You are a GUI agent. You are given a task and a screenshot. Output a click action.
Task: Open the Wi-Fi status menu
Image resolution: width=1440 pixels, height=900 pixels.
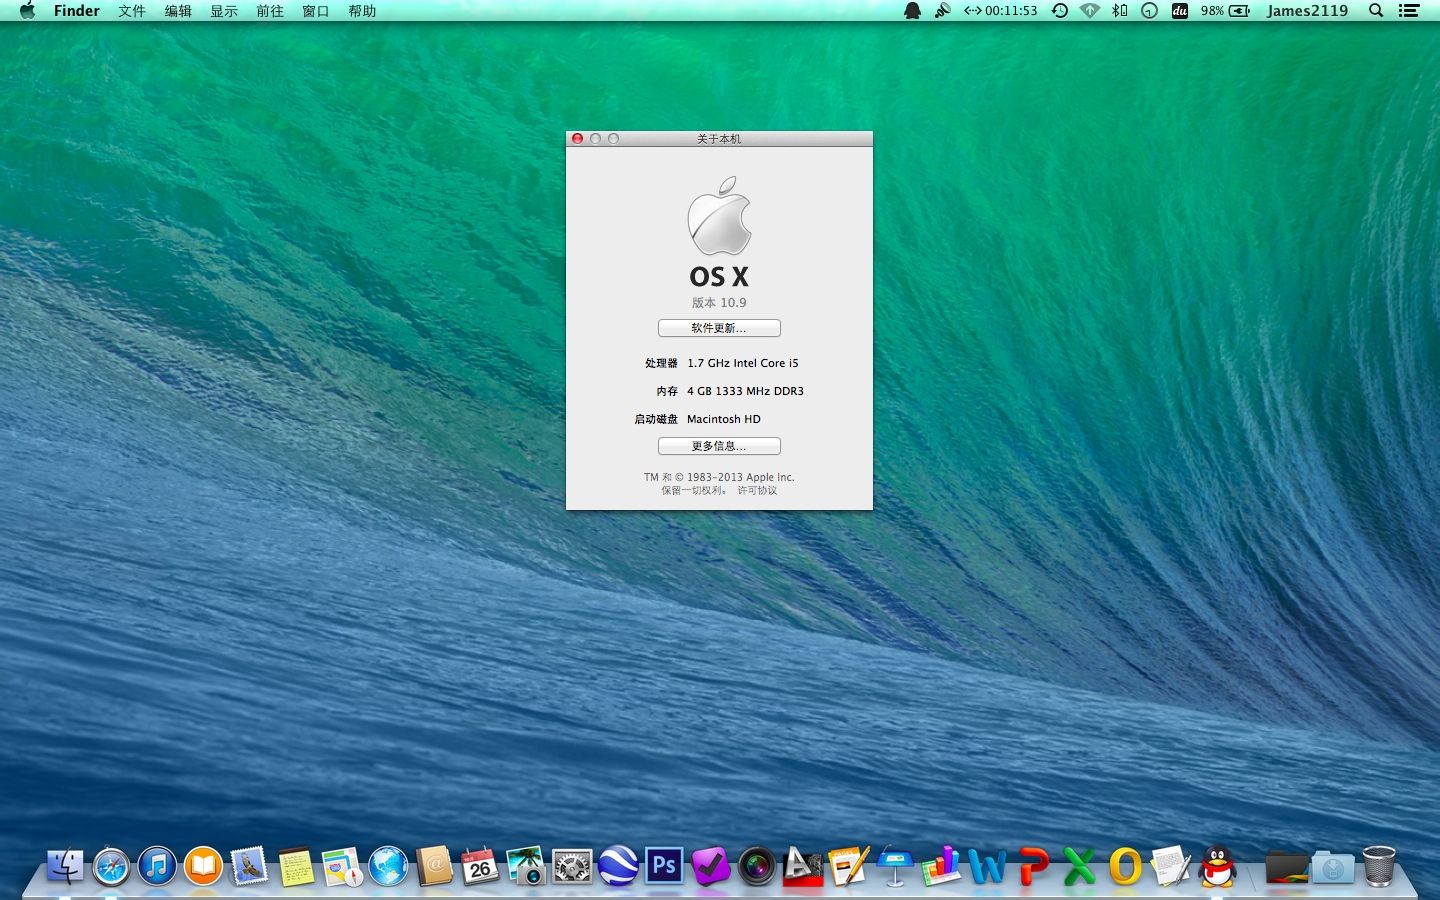tap(1090, 11)
